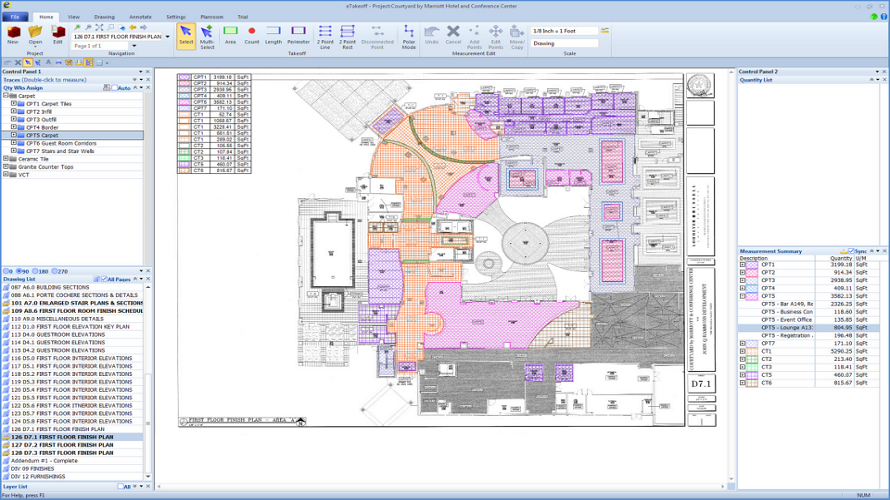Expand the CPT1 row in Measurement Summary
The height and width of the screenshot is (500, 890).
(742, 264)
